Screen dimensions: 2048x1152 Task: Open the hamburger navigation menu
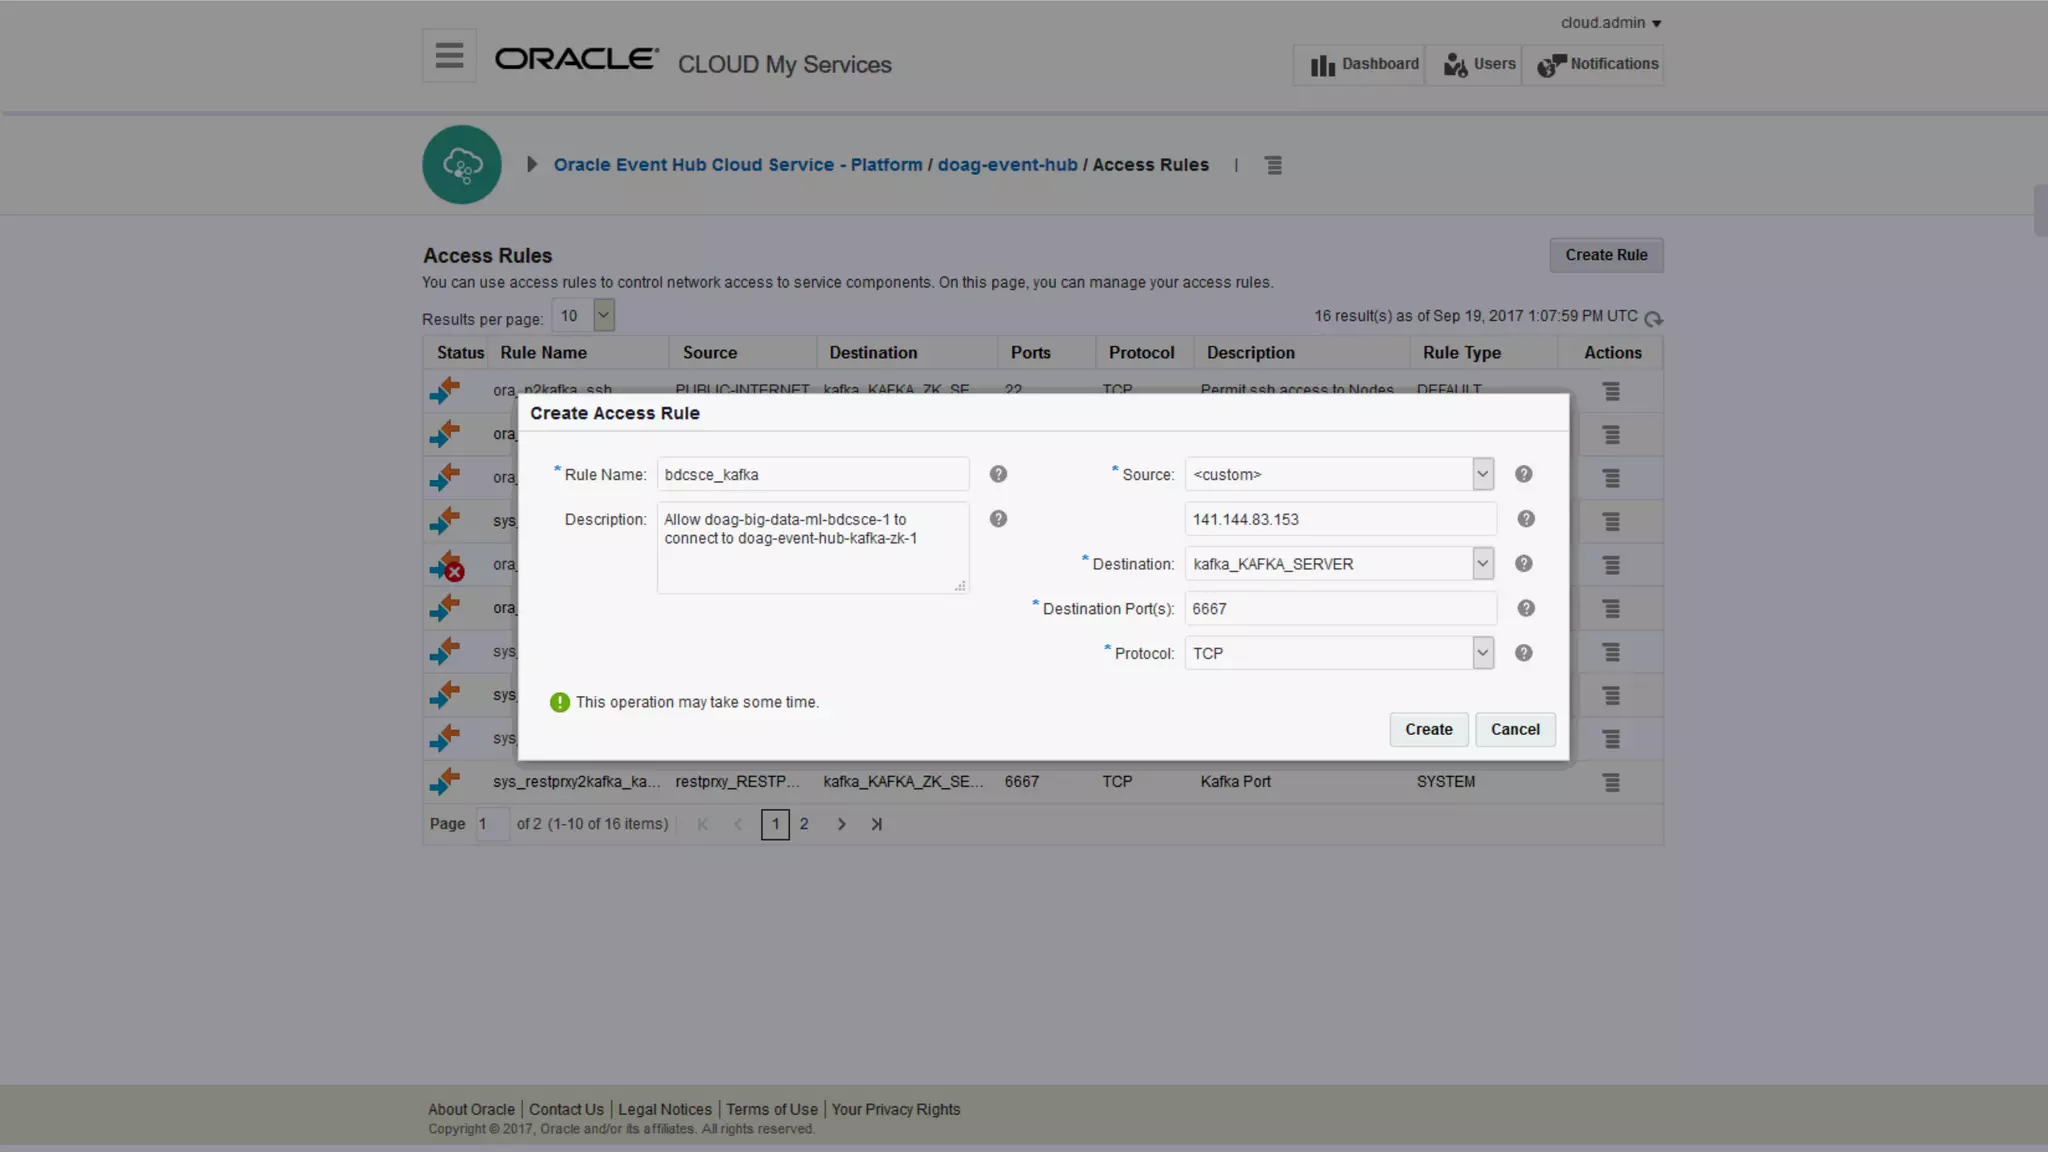[x=449, y=56]
